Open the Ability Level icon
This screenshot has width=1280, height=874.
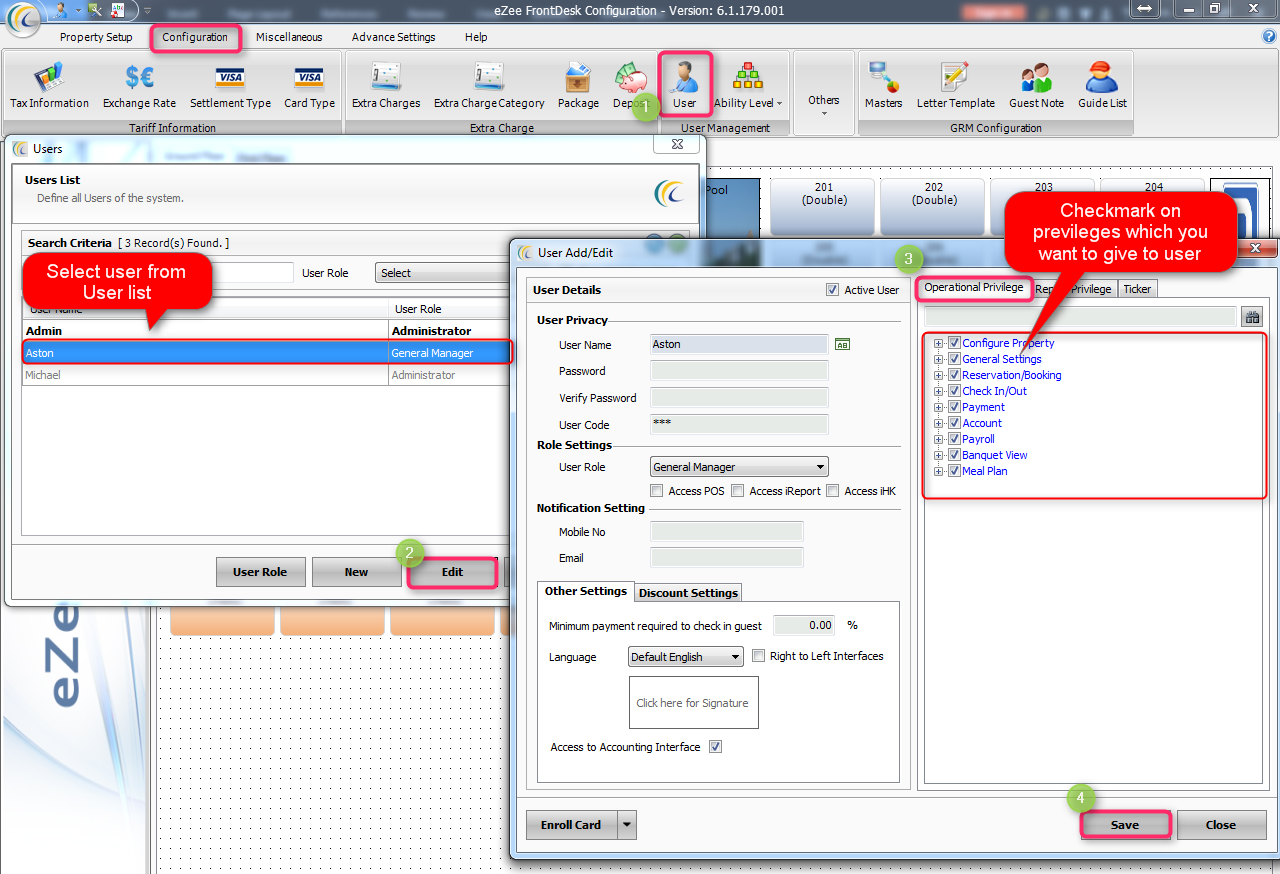point(748,86)
